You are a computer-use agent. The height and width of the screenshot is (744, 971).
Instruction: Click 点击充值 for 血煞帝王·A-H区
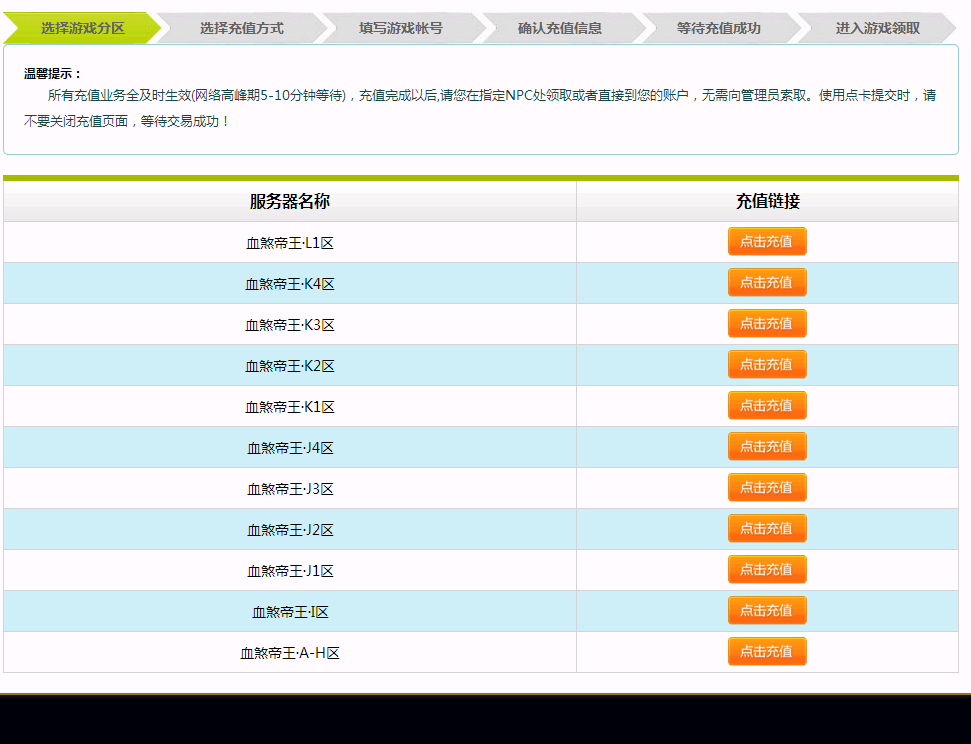(x=767, y=651)
